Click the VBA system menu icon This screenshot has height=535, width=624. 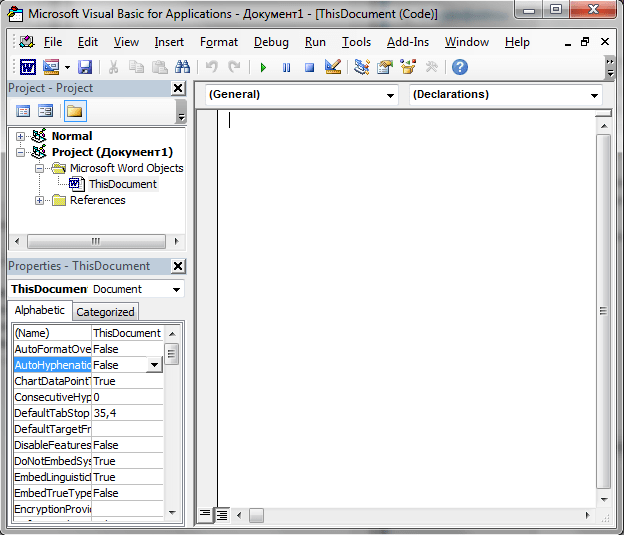tap(27, 42)
